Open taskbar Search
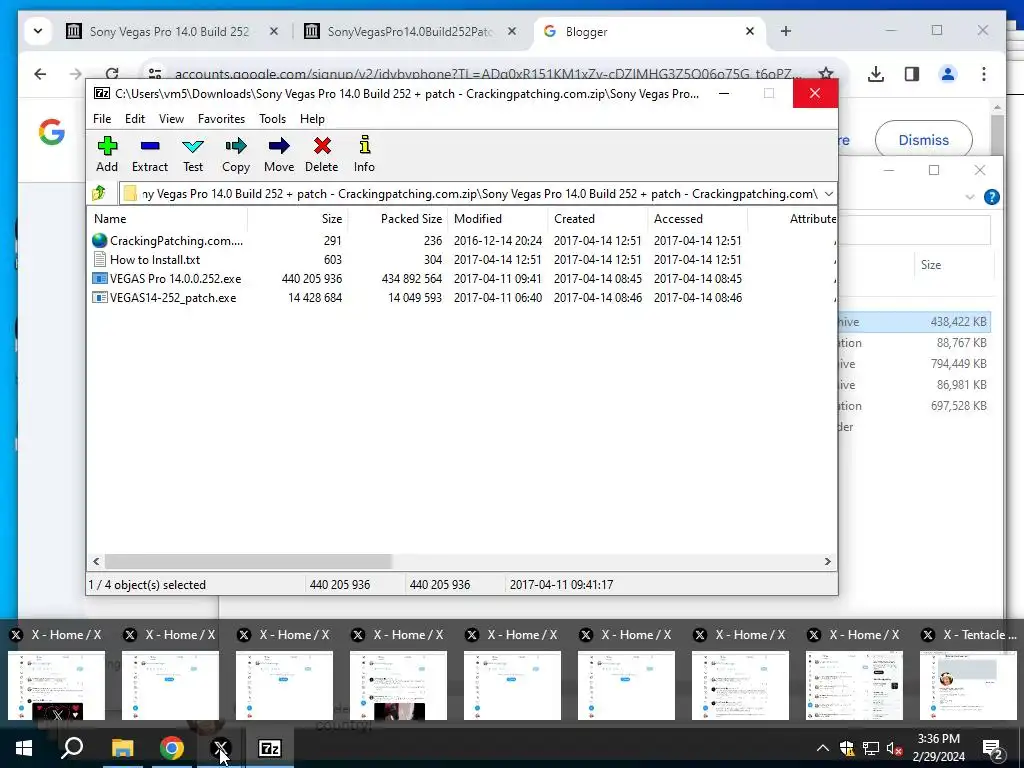1024x768 pixels. click(72, 748)
